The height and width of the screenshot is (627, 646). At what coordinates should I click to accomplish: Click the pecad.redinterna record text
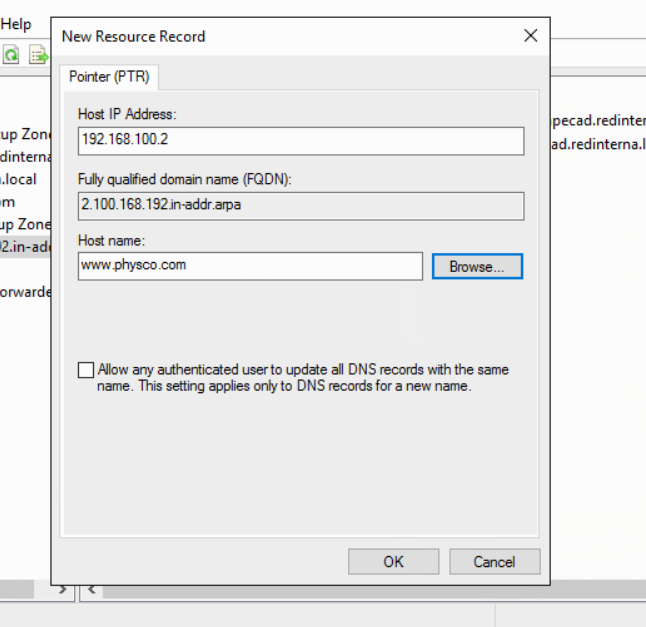point(598,120)
